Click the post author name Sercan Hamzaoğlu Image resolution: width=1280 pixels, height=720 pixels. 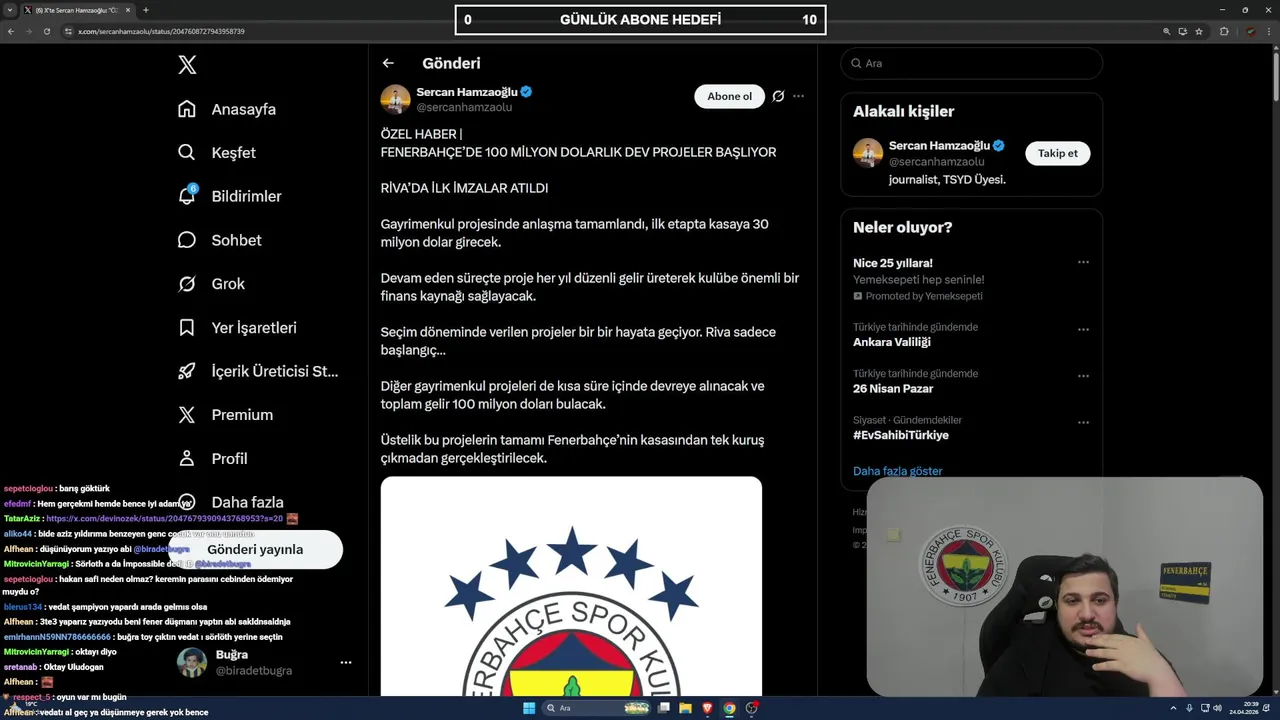pyautogui.click(x=466, y=92)
